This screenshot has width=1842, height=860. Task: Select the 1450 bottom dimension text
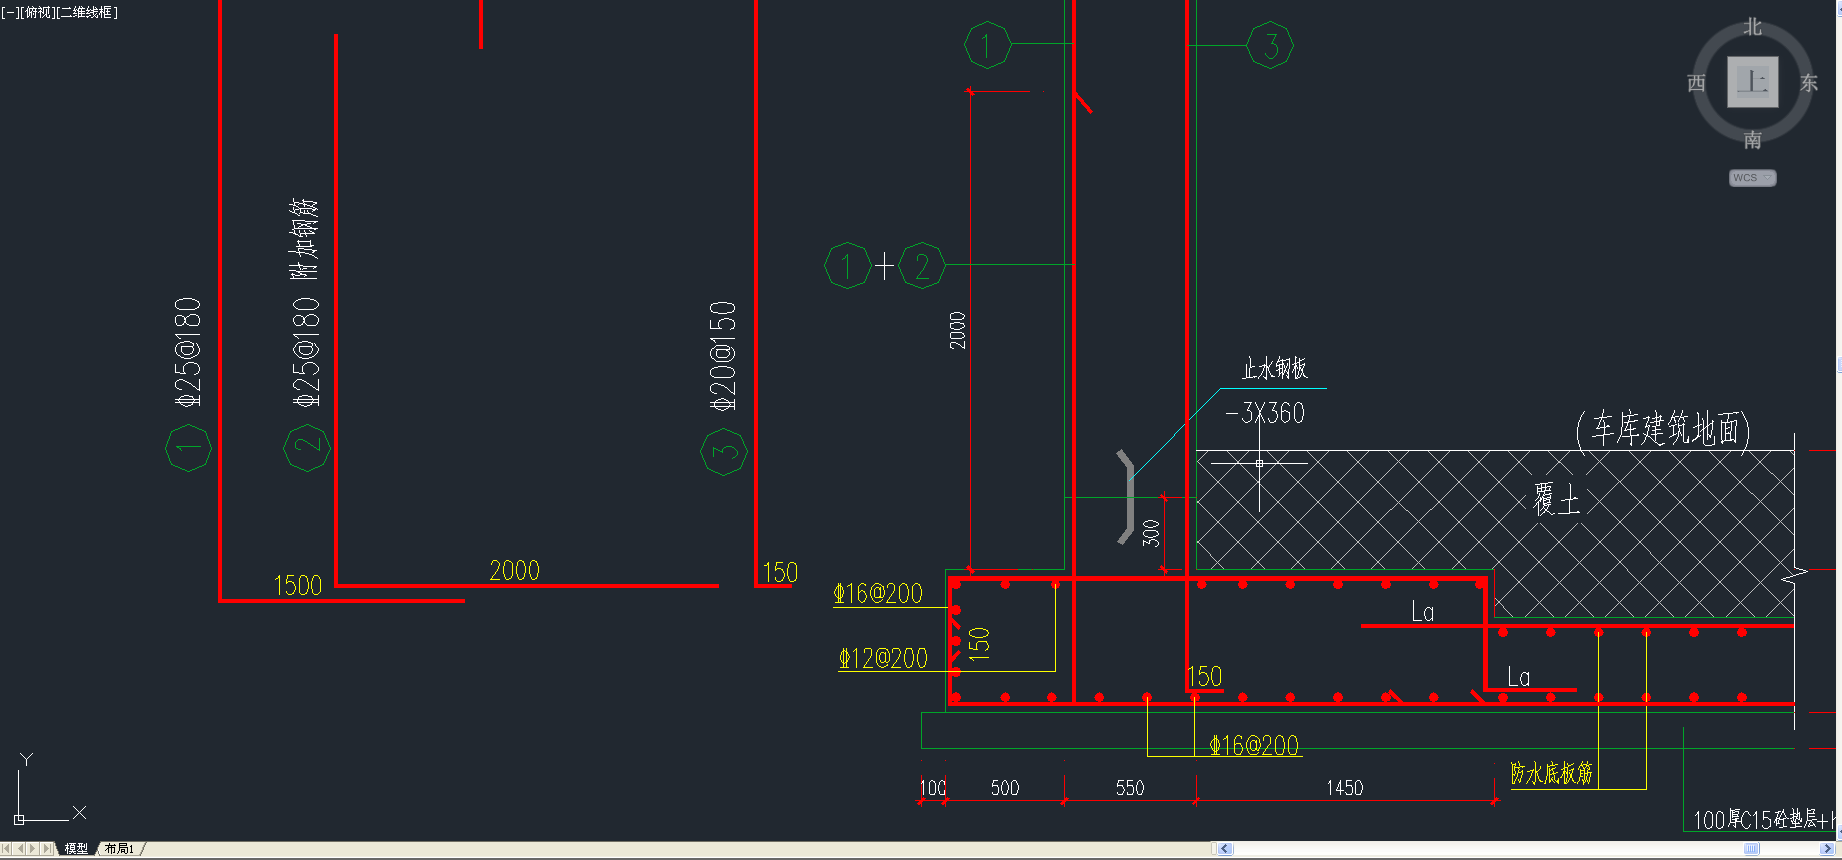pyautogui.click(x=1345, y=788)
